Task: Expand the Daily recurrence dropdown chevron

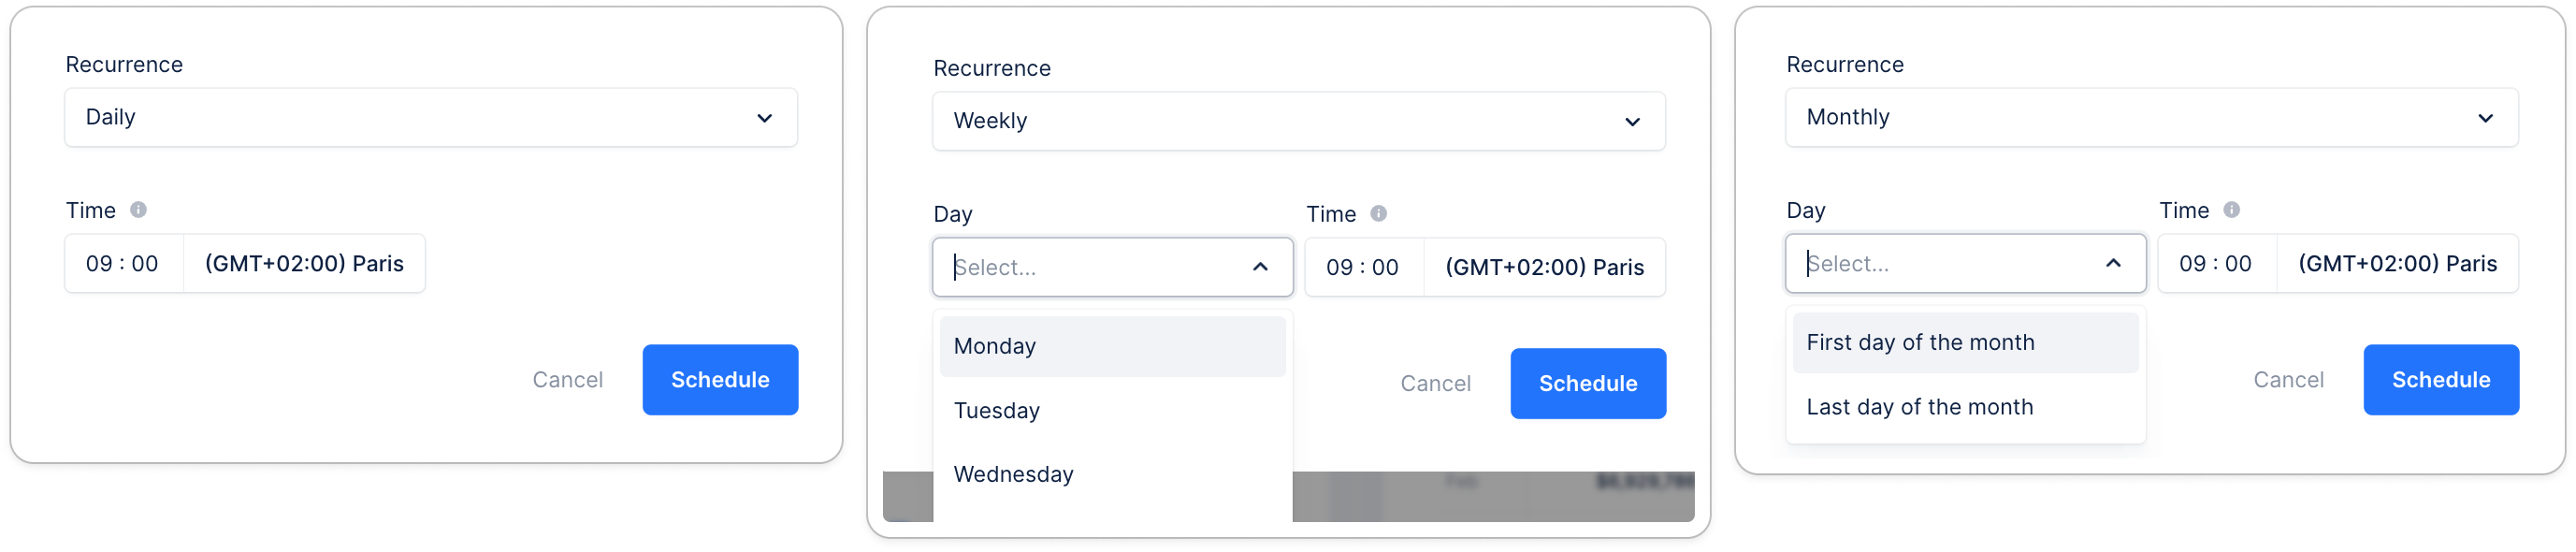Action: tap(765, 118)
